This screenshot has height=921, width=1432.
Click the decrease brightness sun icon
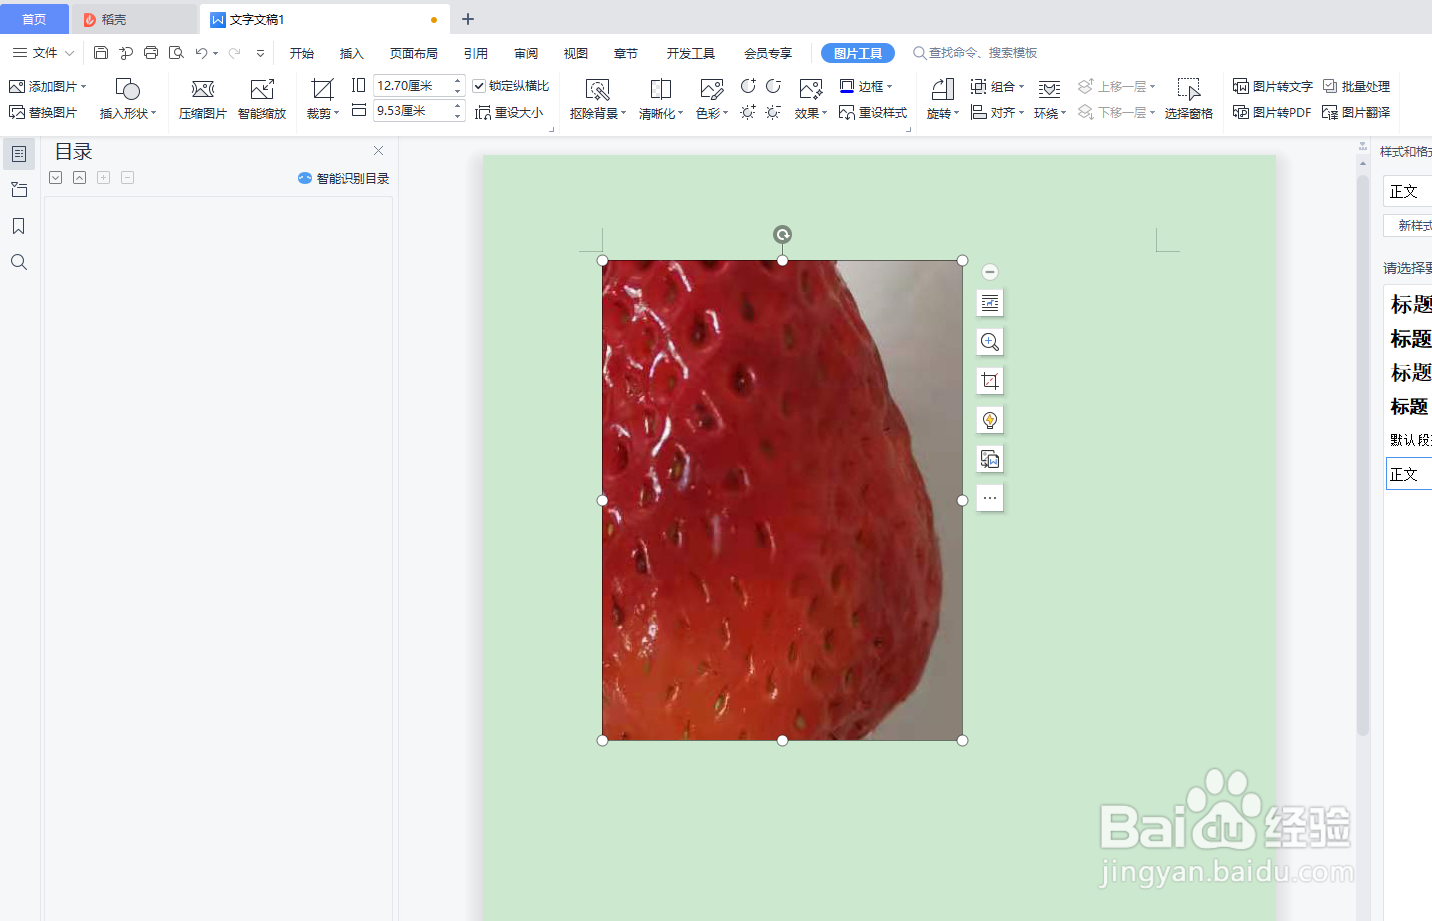click(773, 113)
